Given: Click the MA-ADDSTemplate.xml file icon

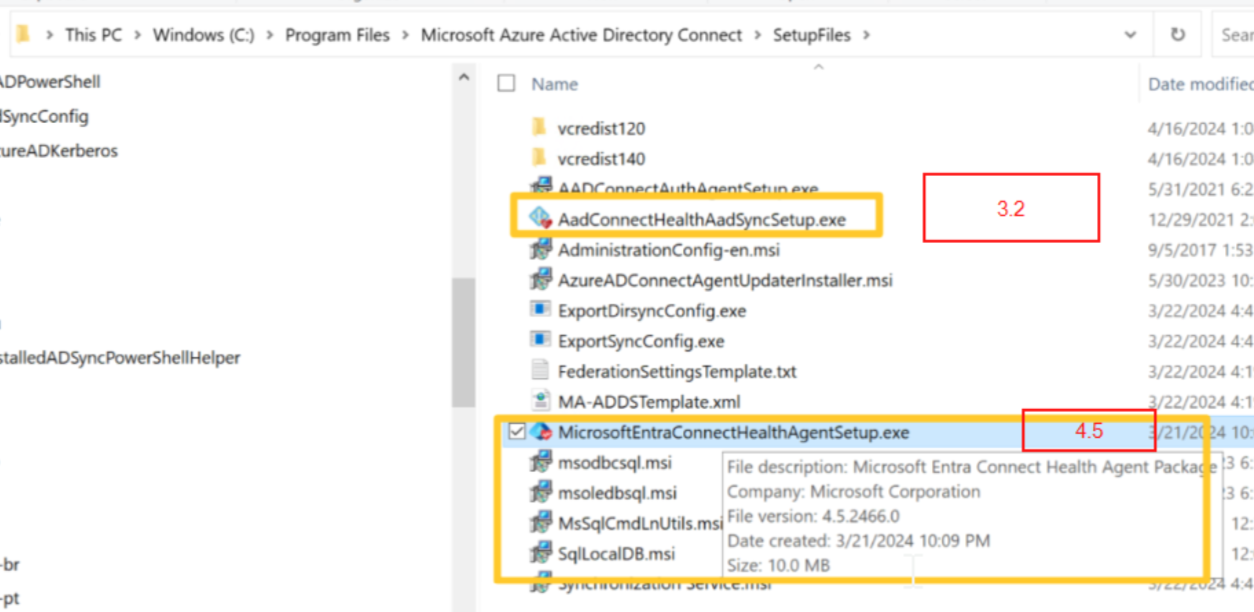Looking at the screenshot, I should (541, 402).
